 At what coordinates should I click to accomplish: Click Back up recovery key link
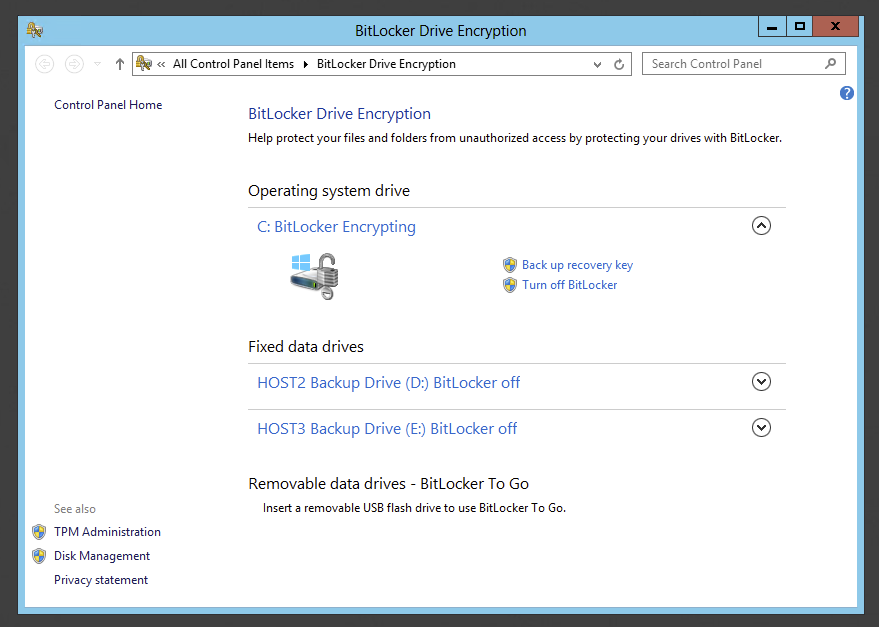coord(577,265)
